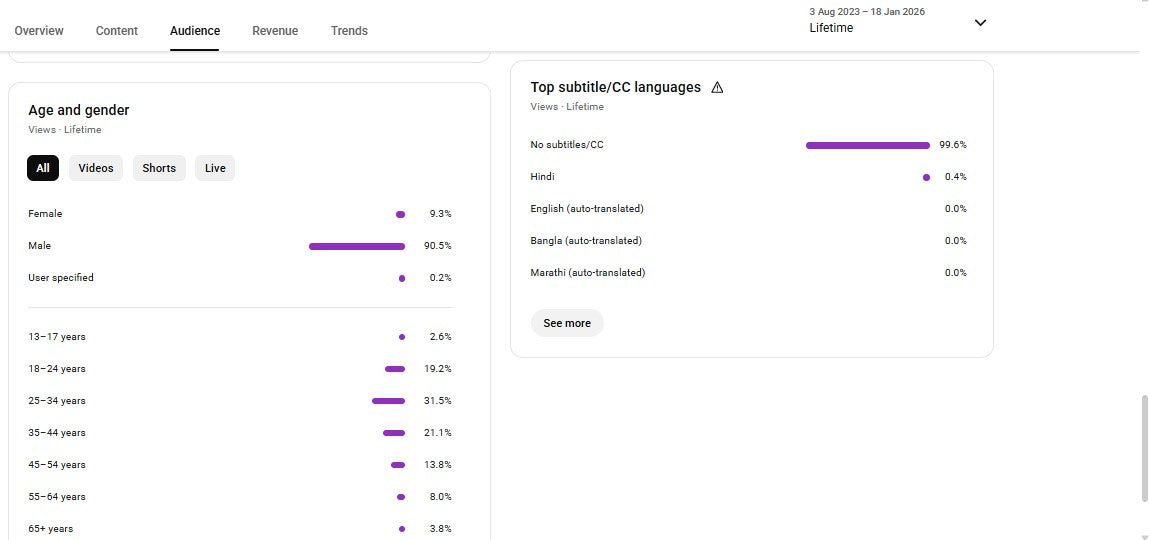The height and width of the screenshot is (540, 1149).
Task: Select the Audience tab
Action: pyautogui.click(x=195, y=31)
